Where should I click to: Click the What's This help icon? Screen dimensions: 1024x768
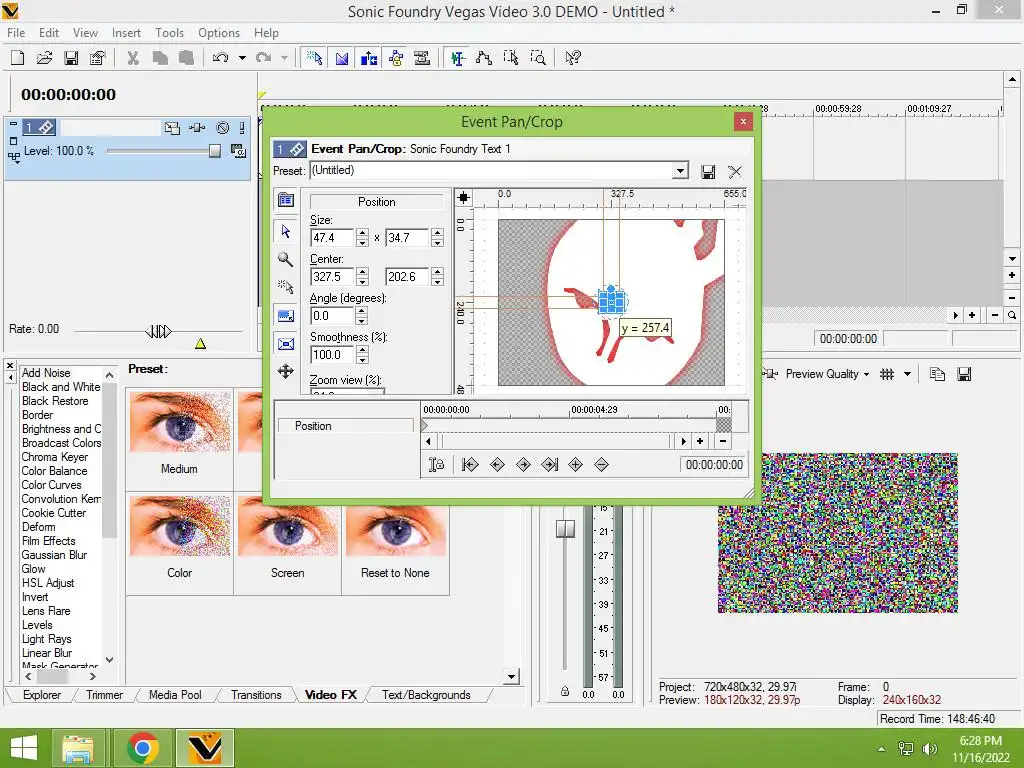pos(573,58)
